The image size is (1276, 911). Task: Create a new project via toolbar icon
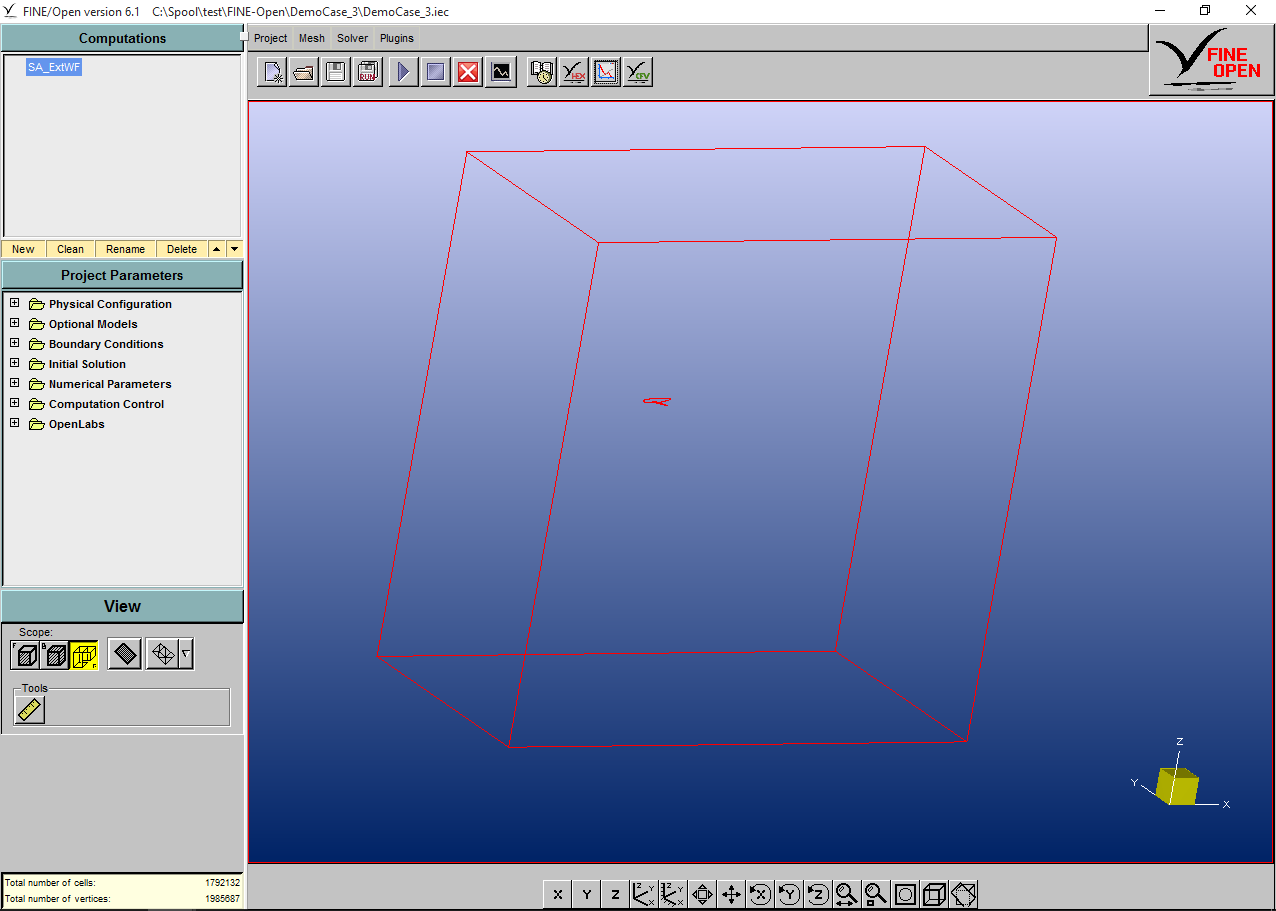click(x=272, y=72)
